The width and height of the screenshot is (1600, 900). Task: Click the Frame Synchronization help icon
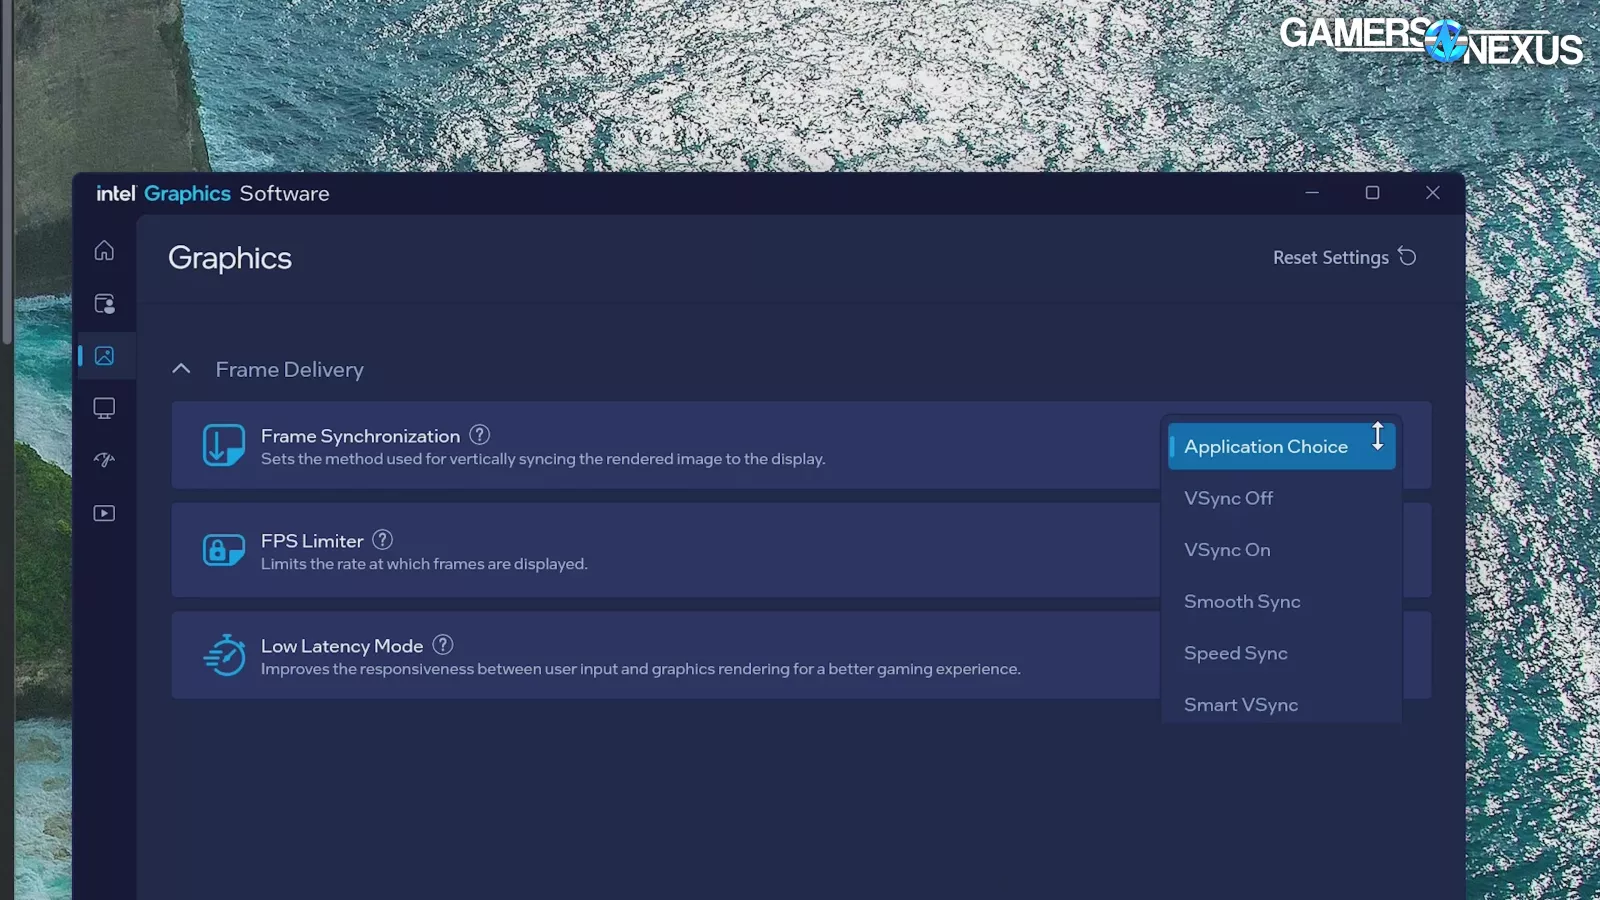pyautogui.click(x=480, y=435)
